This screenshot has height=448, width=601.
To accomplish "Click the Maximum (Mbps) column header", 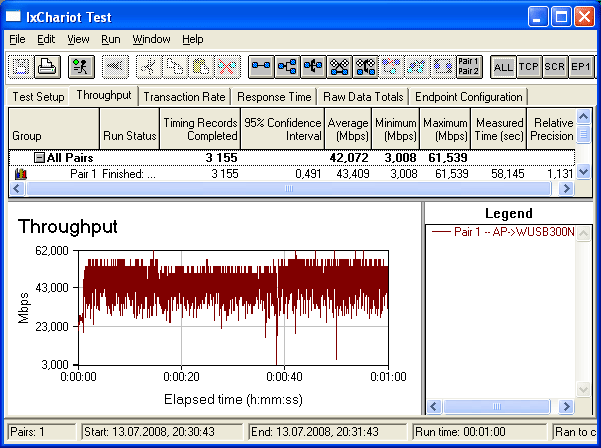I will (x=445, y=129).
